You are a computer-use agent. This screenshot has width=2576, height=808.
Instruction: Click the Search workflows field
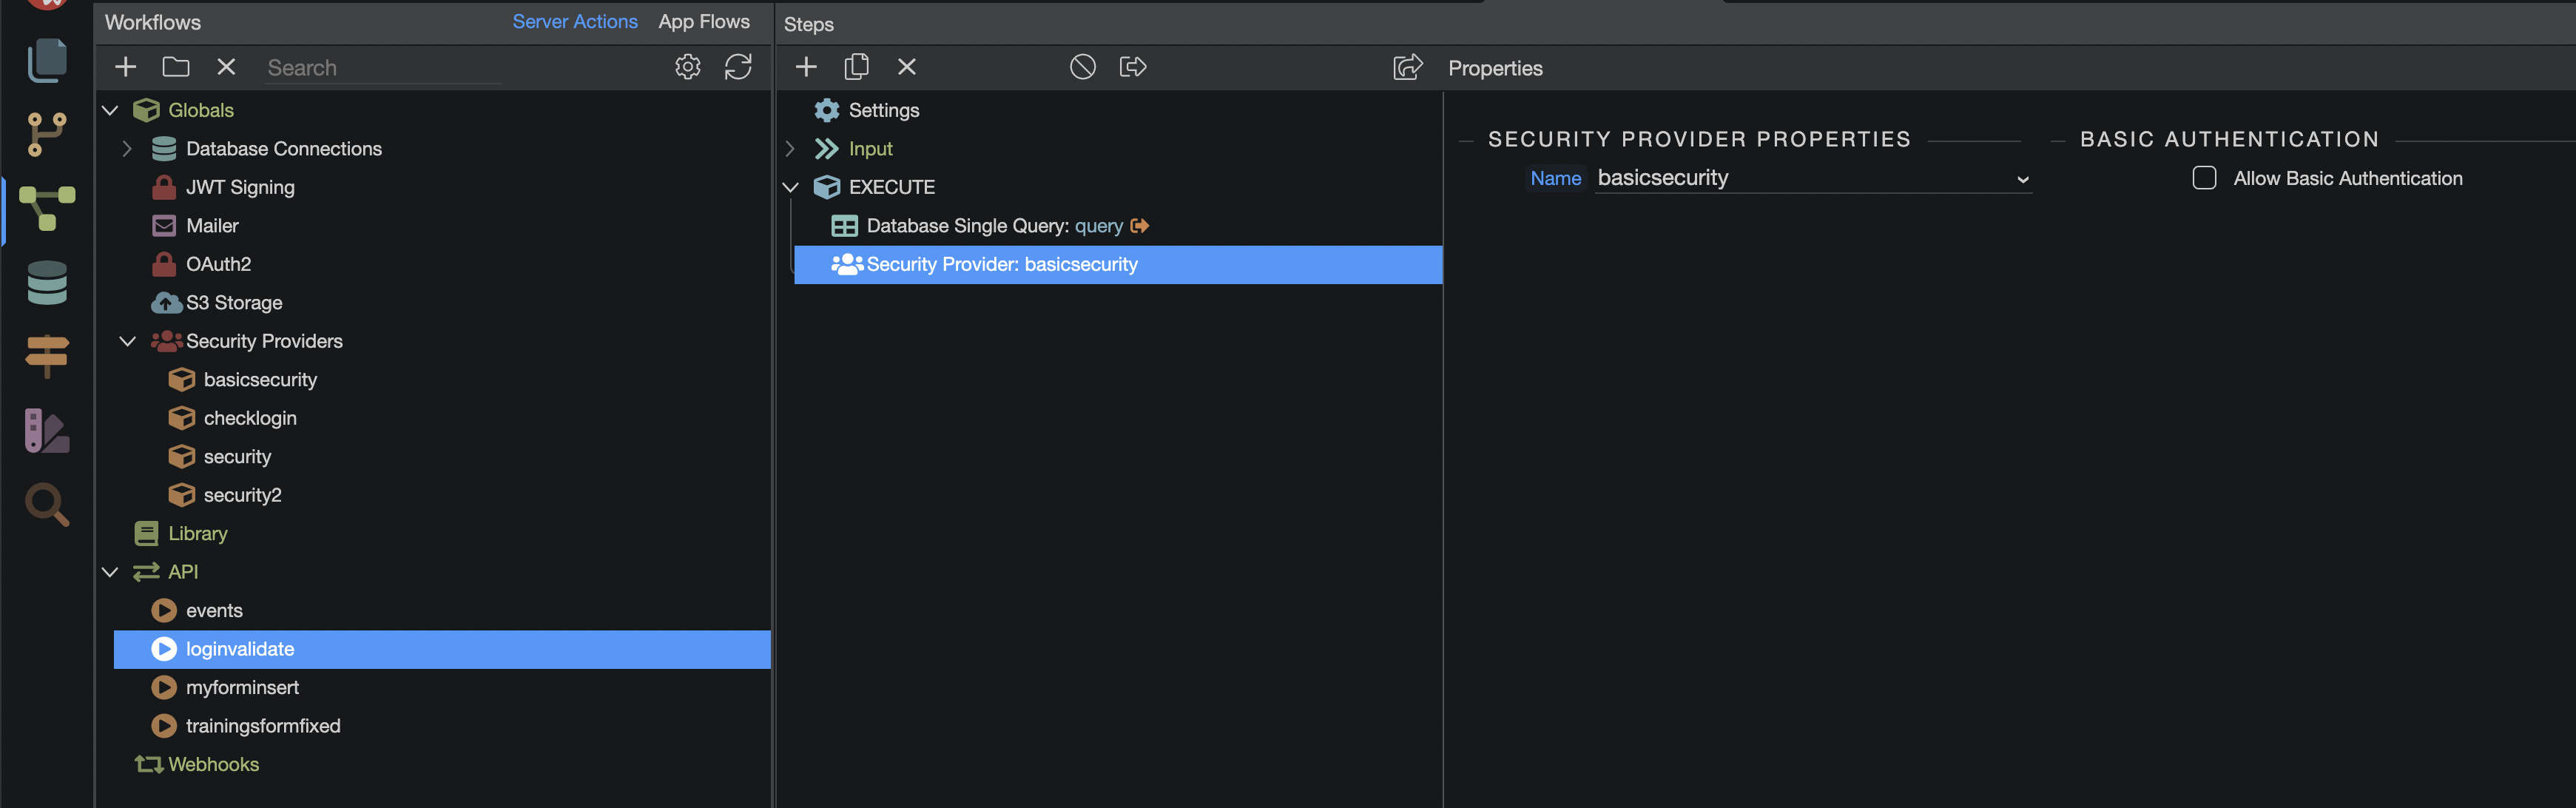[x=384, y=67]
